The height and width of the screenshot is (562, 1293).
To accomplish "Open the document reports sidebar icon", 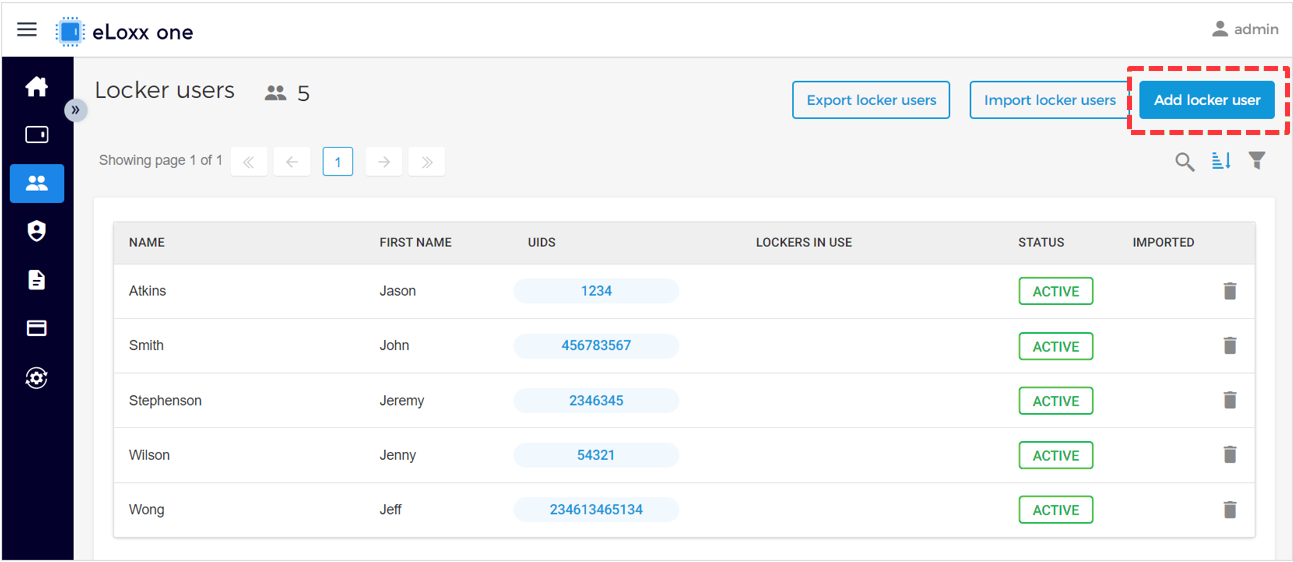I will (x=37, y=280).
